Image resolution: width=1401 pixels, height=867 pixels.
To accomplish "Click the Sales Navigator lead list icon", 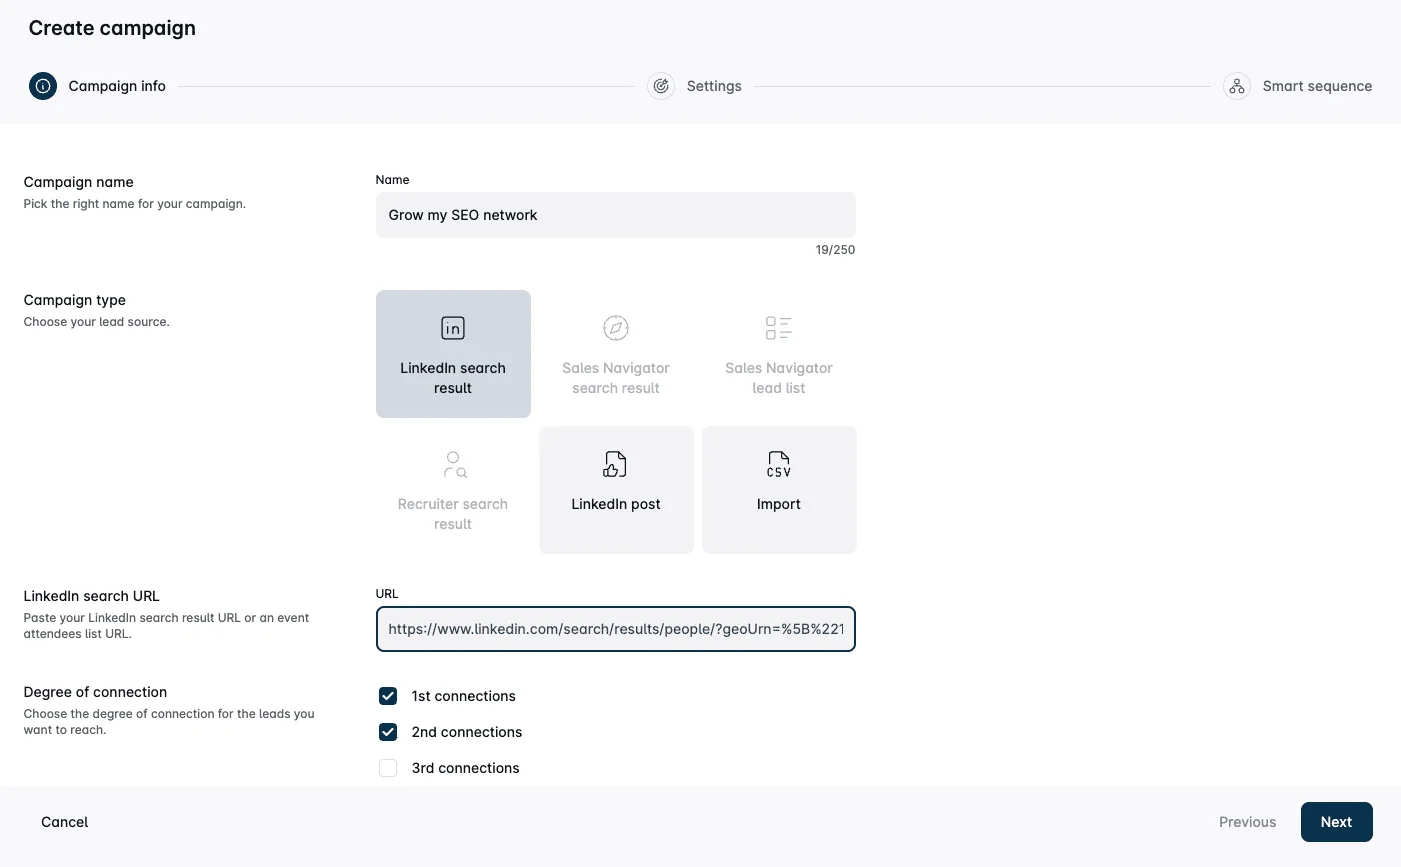I will click(x=779, y=328).
